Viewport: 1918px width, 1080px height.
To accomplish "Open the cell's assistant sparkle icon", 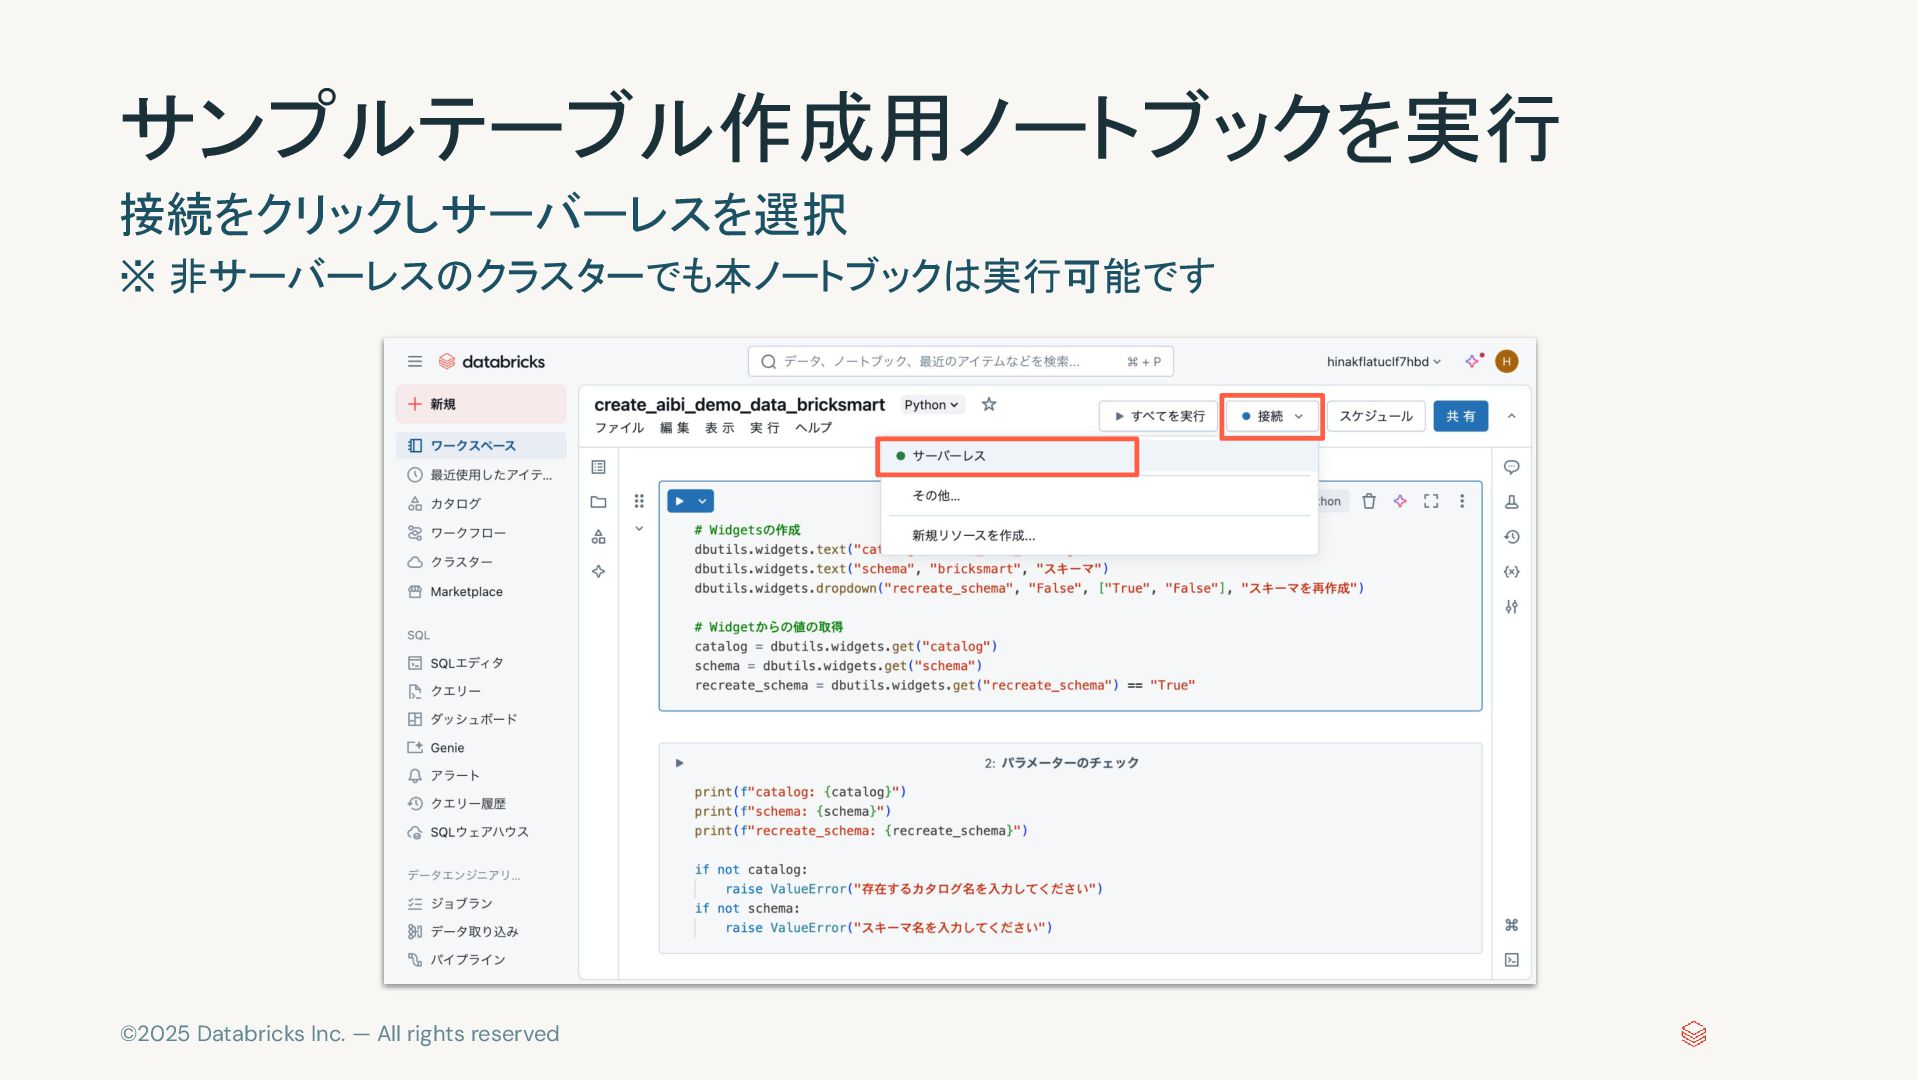I will [x=1400, y=501].
